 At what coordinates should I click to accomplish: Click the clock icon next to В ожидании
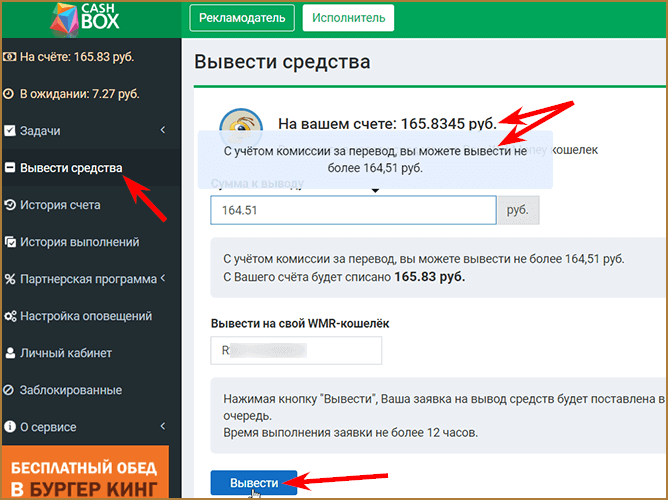pyautogui.click(x=9, y=94)
